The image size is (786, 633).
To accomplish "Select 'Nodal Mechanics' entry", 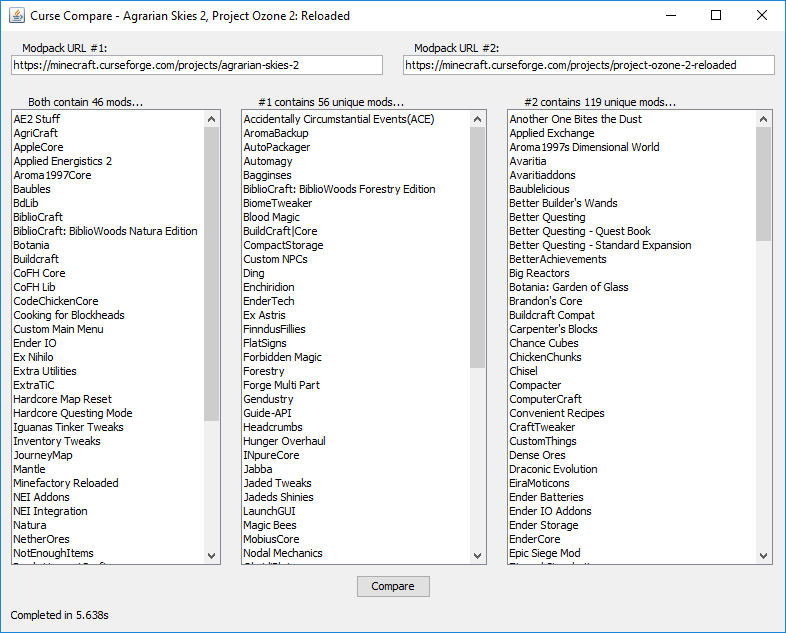I will pyautogui.click(x=283, y=553).
